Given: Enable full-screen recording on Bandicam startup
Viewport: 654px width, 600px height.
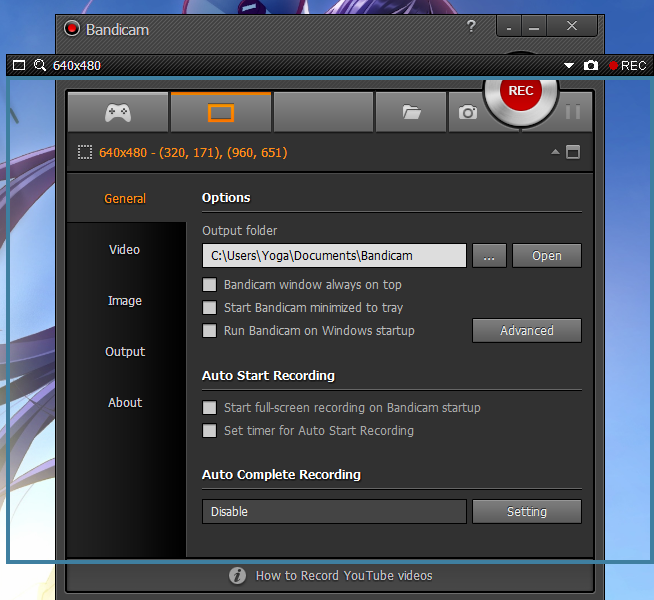Looking at the screenshot, I should 209,407.
